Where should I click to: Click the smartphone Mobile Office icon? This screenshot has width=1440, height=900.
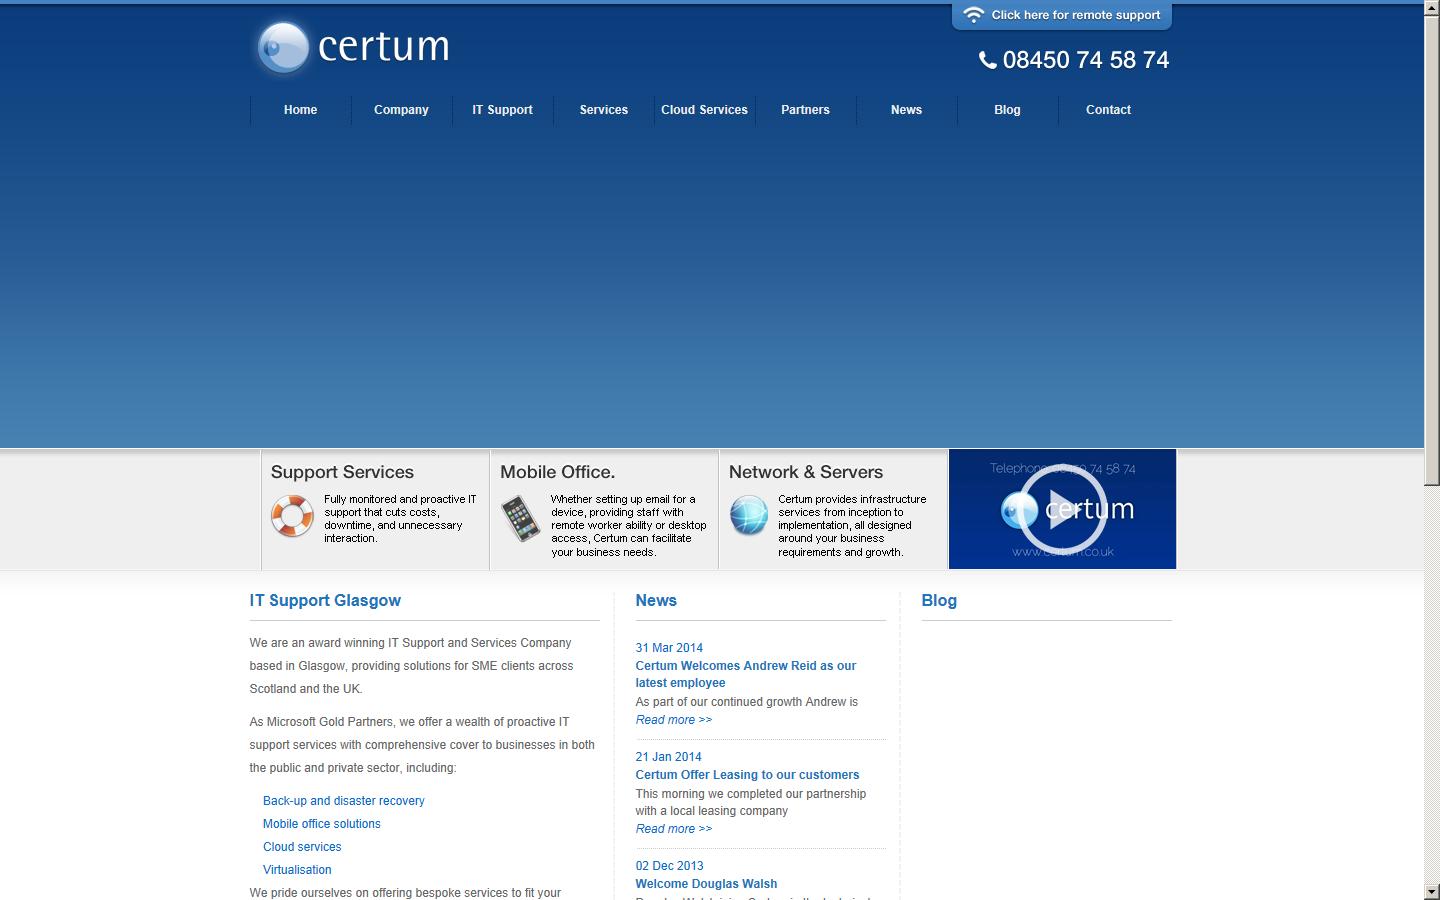coord(520,518)
